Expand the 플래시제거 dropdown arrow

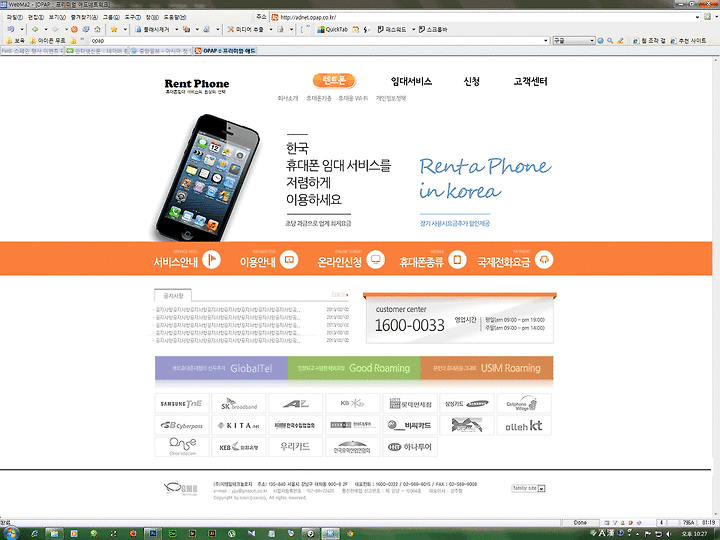176,29
